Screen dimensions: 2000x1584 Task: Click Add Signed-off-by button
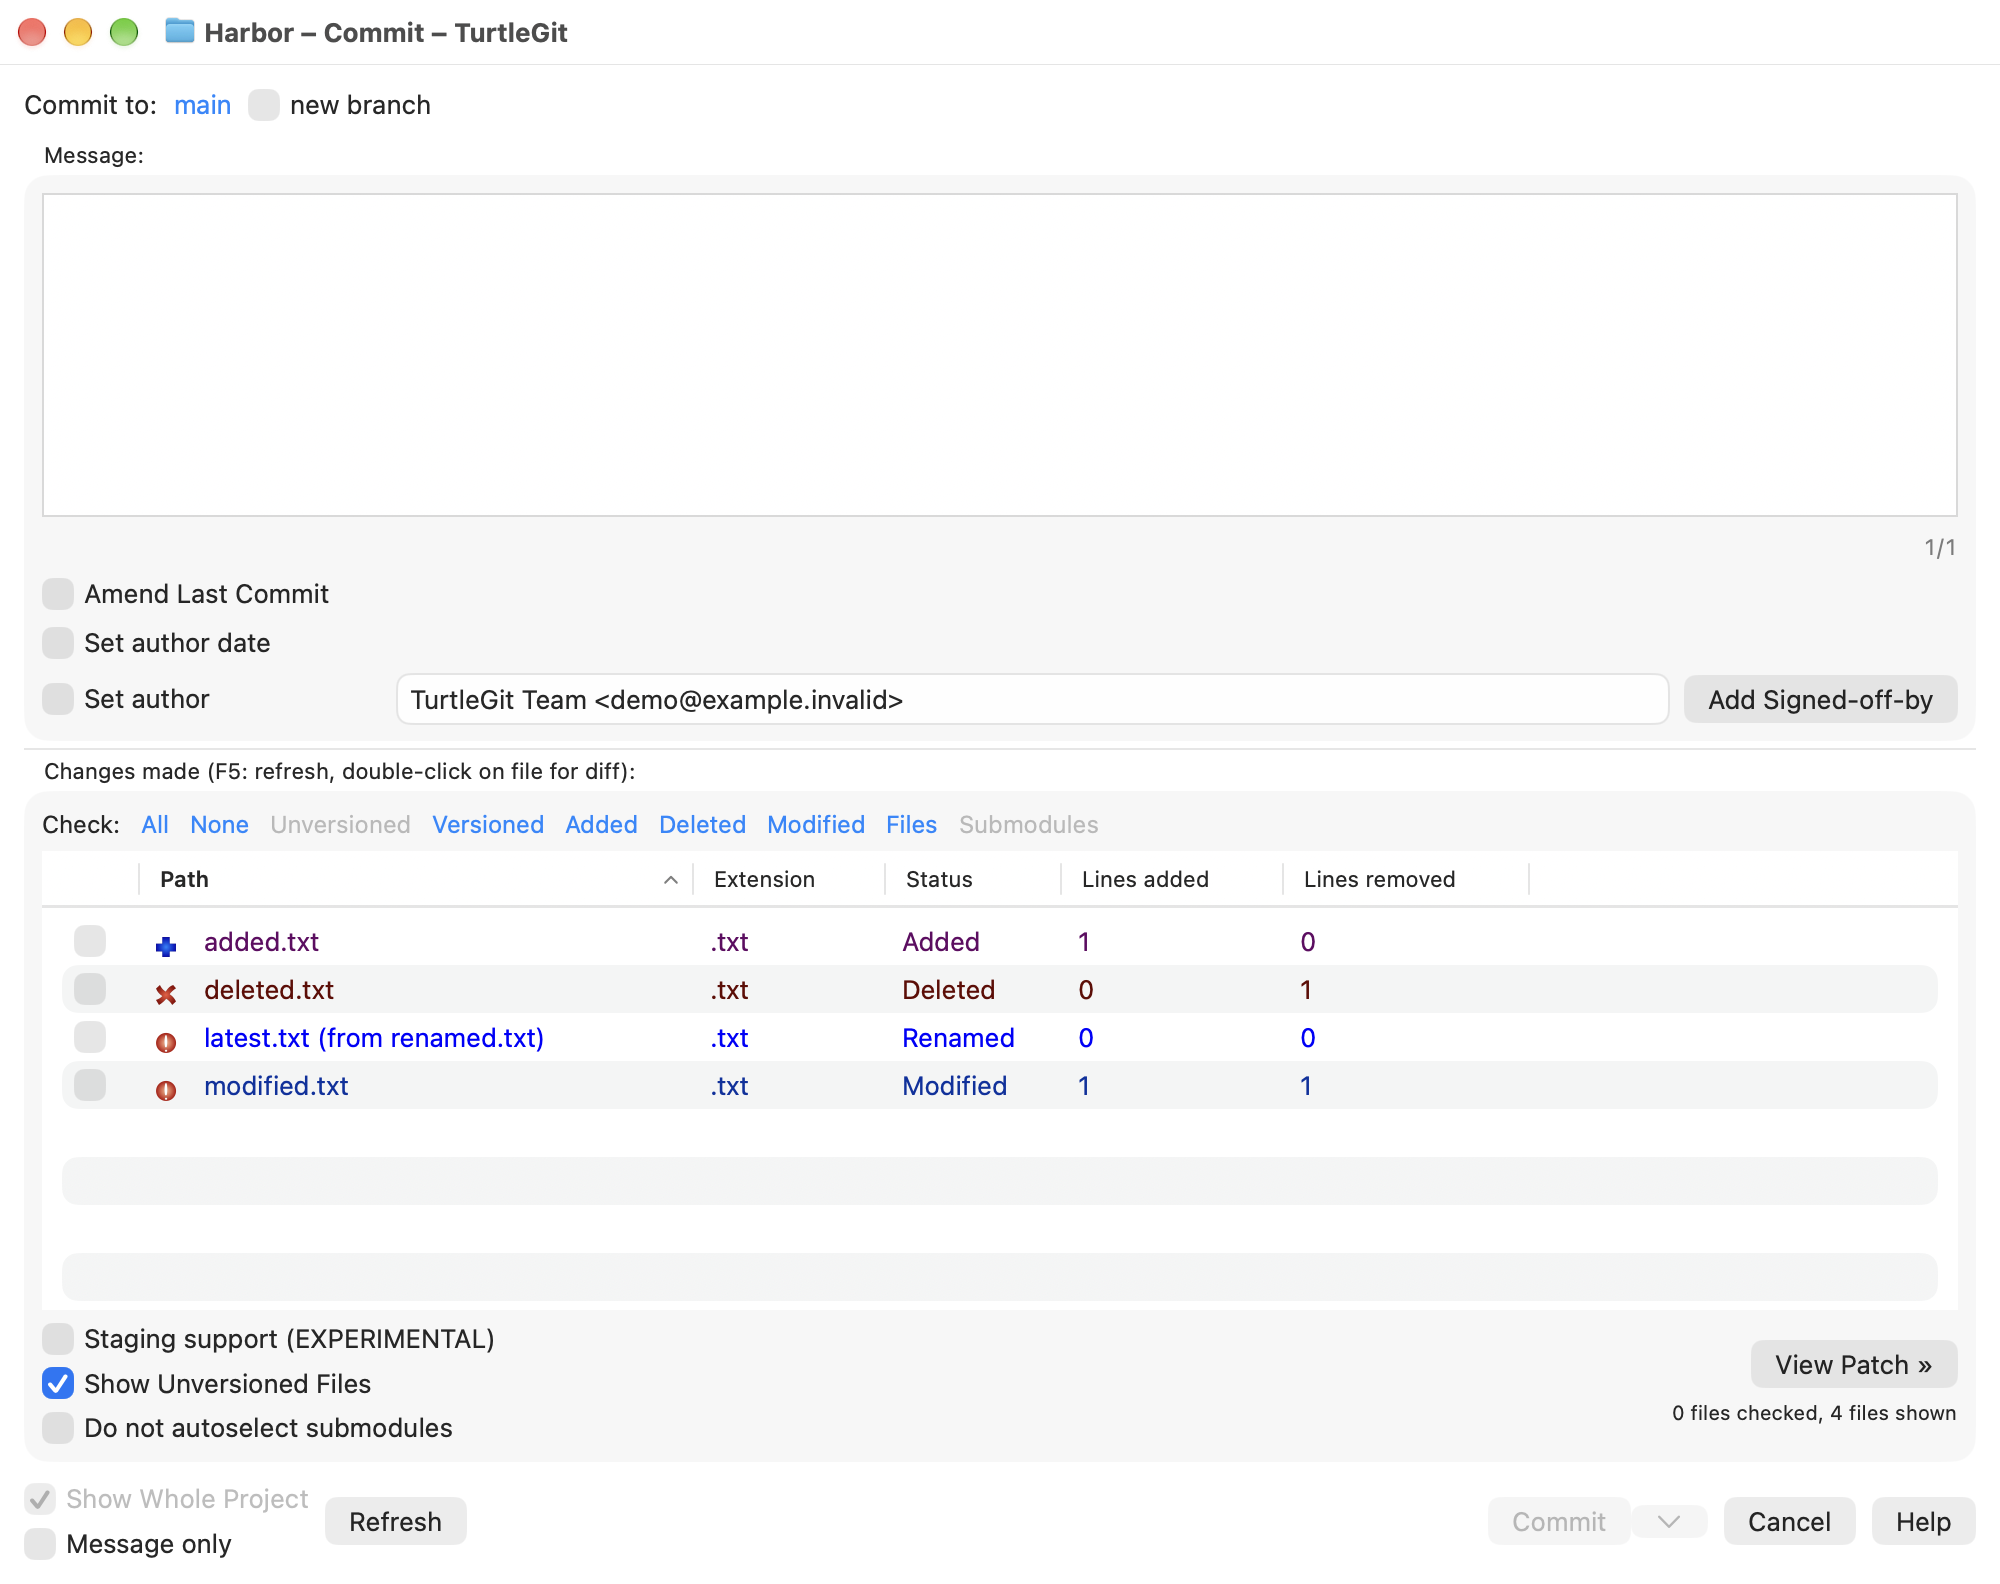[1820, 699]
